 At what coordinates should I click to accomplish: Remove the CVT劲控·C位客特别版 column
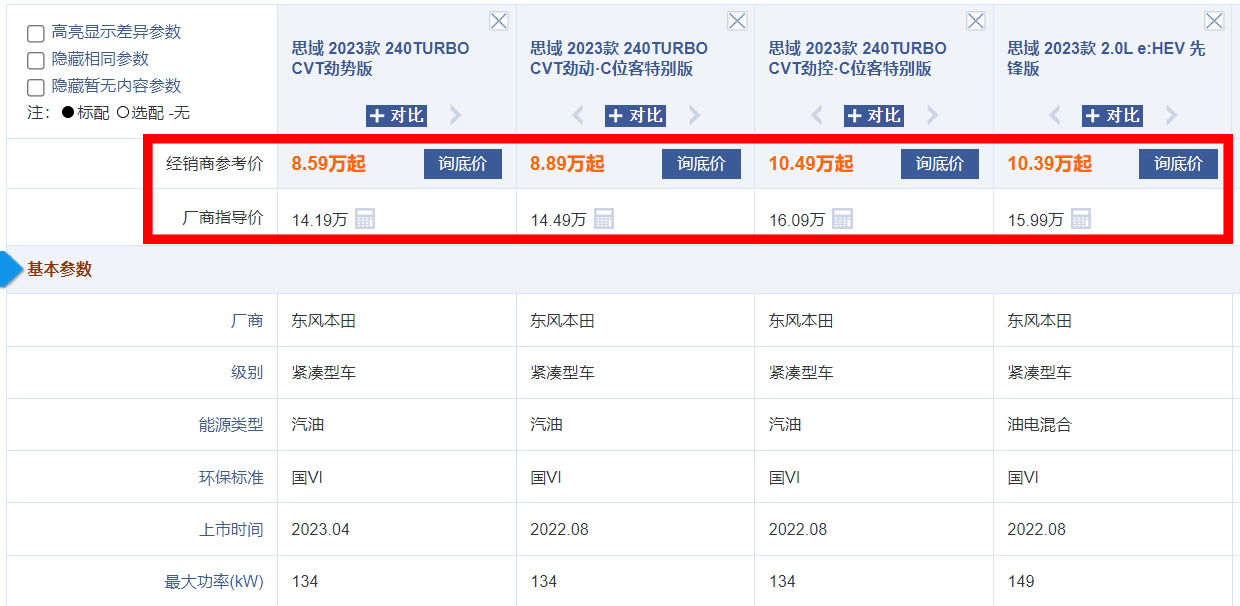tap(976, 21)
